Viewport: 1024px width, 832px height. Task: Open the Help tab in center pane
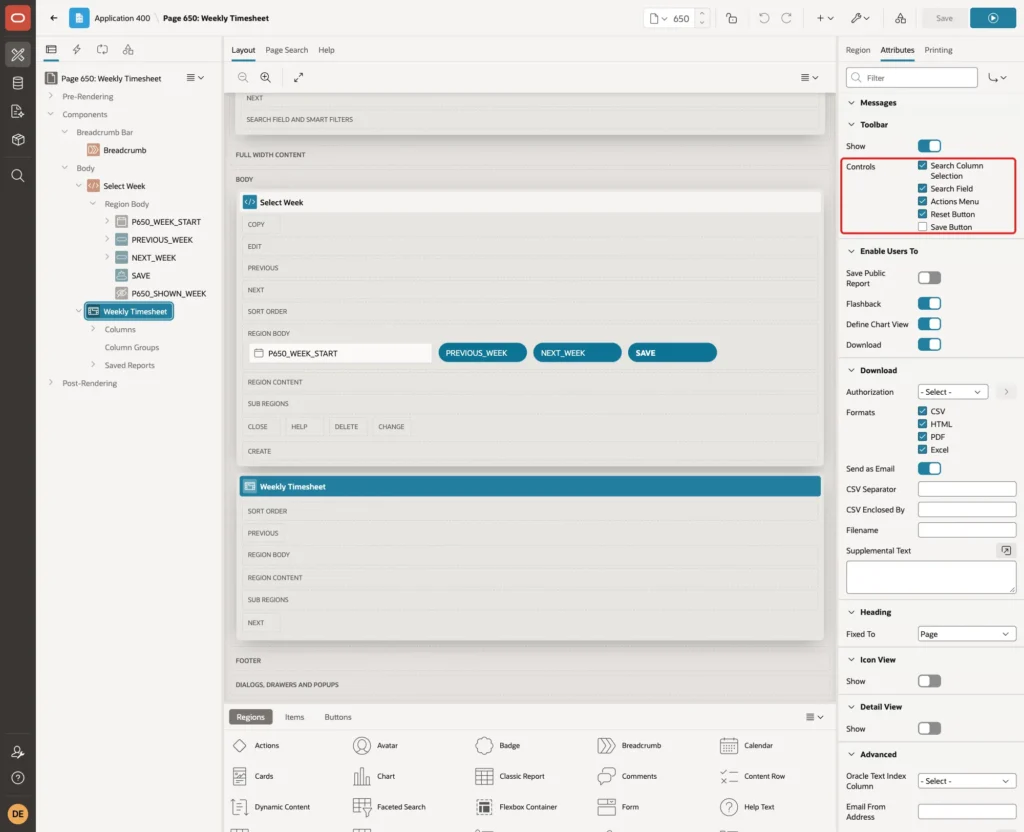(x=327, y=50)
